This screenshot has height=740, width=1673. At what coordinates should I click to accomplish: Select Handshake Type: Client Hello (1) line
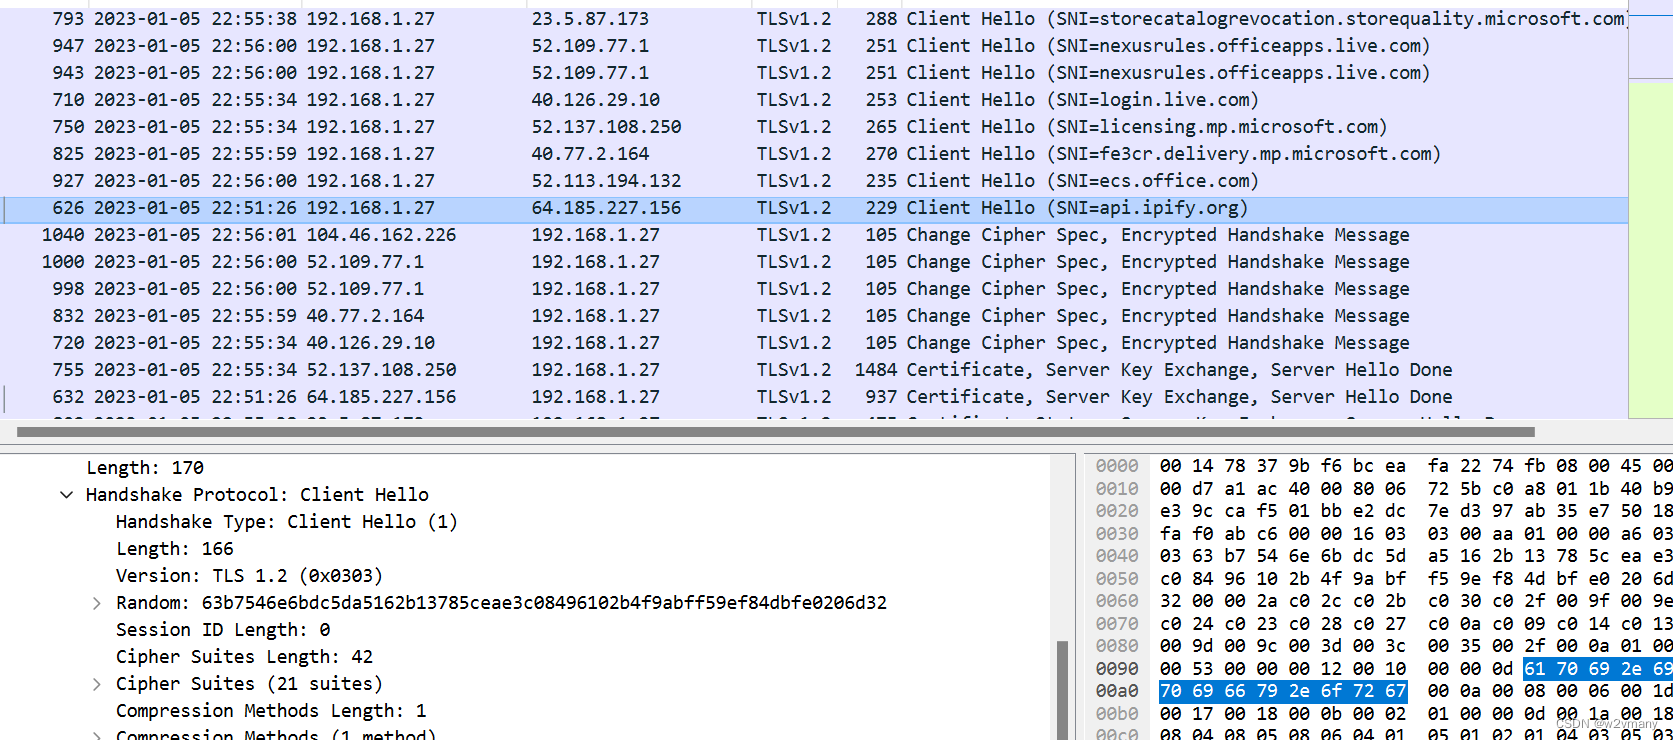(286, 522)
